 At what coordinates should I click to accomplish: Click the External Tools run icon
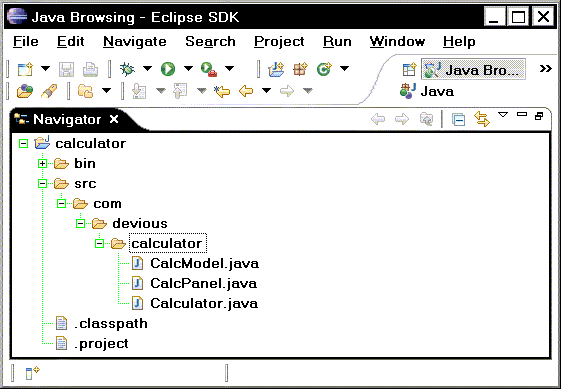pyautogui.click(x=209, y=69)
